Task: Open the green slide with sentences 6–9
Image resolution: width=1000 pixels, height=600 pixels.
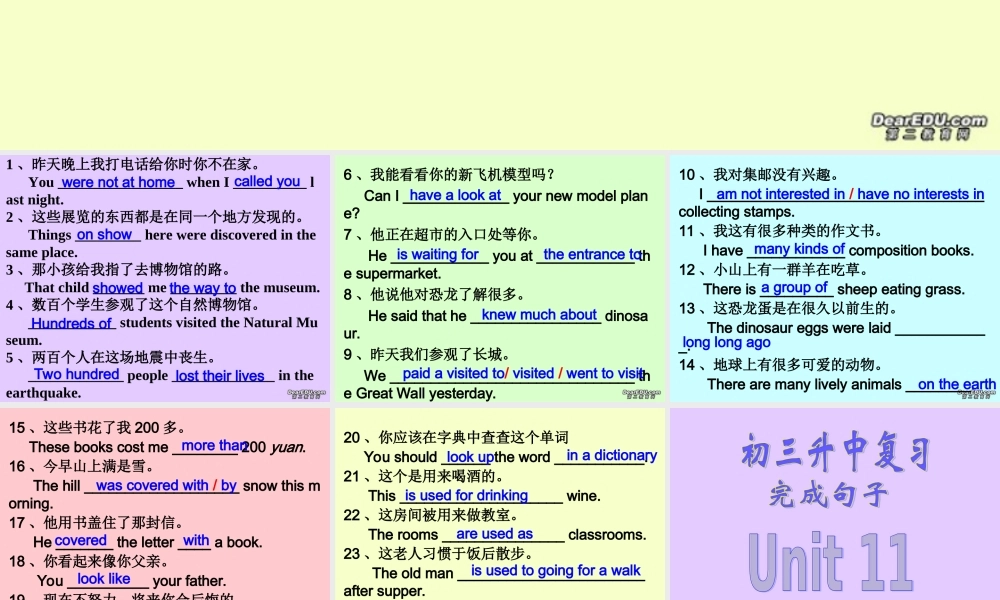Action: pyautogui.click(x=499, y=278)
